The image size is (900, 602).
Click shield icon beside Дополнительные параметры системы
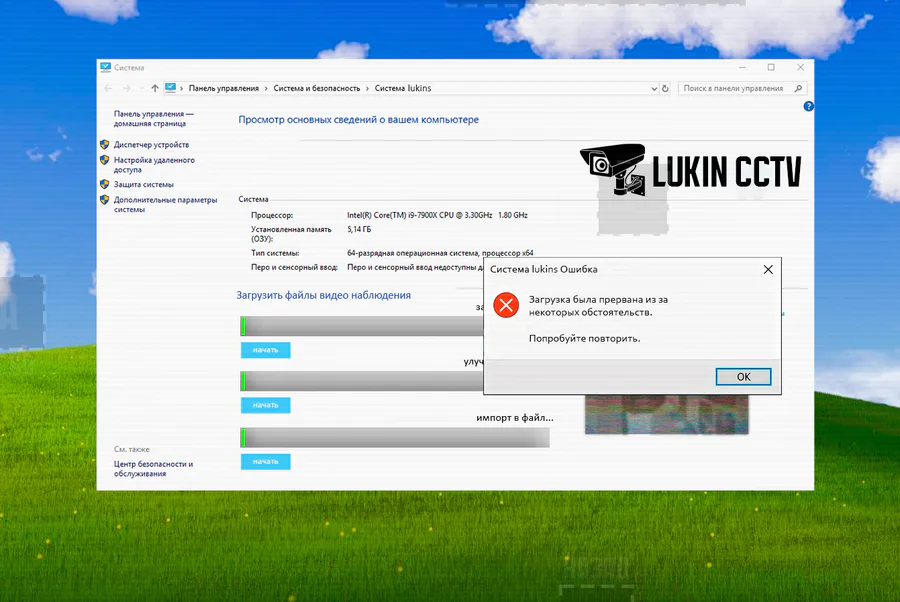104,199
